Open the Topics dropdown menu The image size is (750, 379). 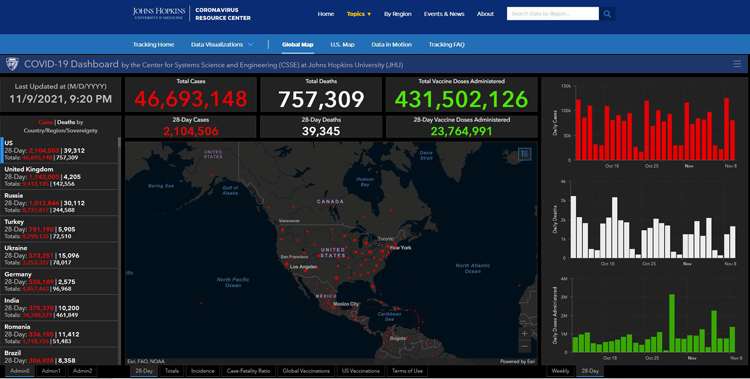359,14
